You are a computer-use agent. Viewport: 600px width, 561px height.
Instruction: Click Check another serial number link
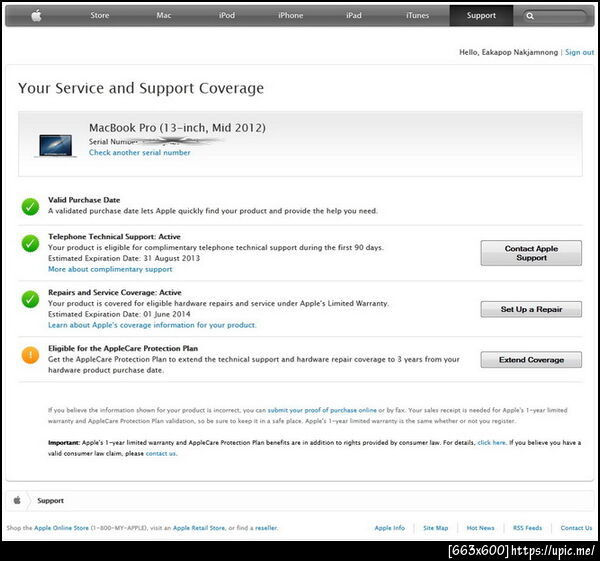pyautogui.click(x=139, y=152)
